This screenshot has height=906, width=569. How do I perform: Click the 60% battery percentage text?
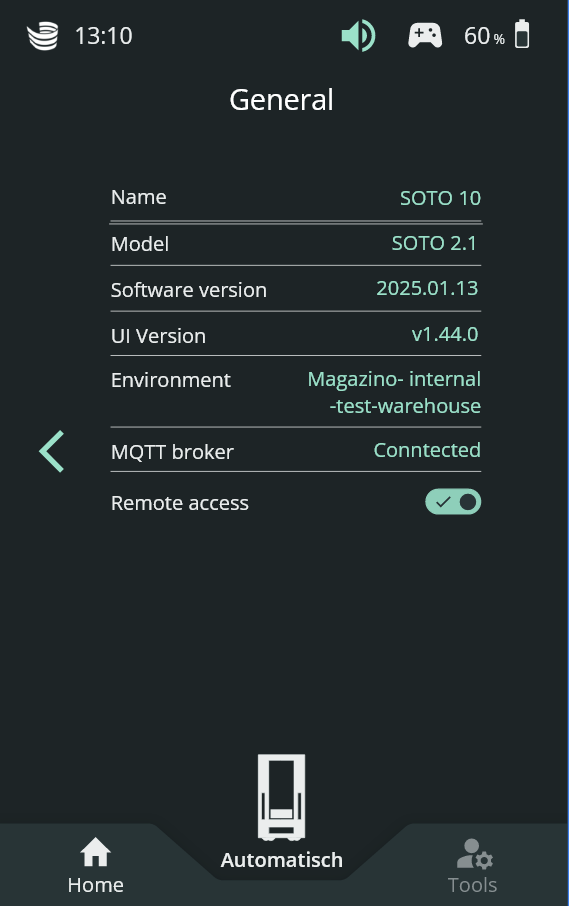484,36
